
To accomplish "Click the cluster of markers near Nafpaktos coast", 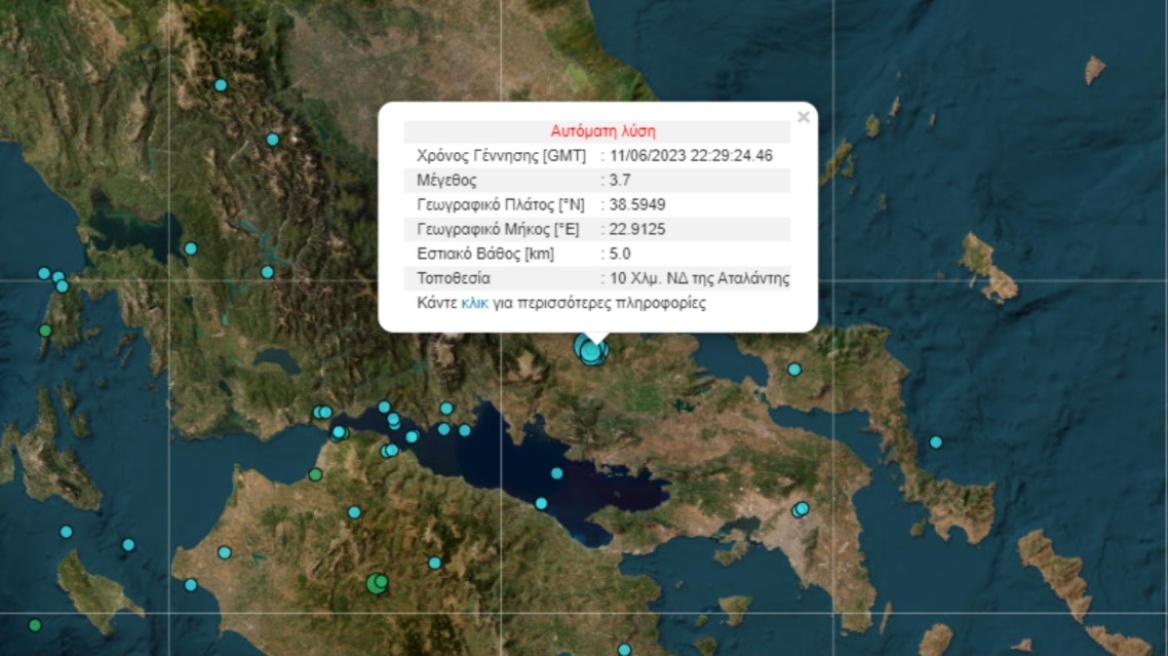I will click(325, 414).
